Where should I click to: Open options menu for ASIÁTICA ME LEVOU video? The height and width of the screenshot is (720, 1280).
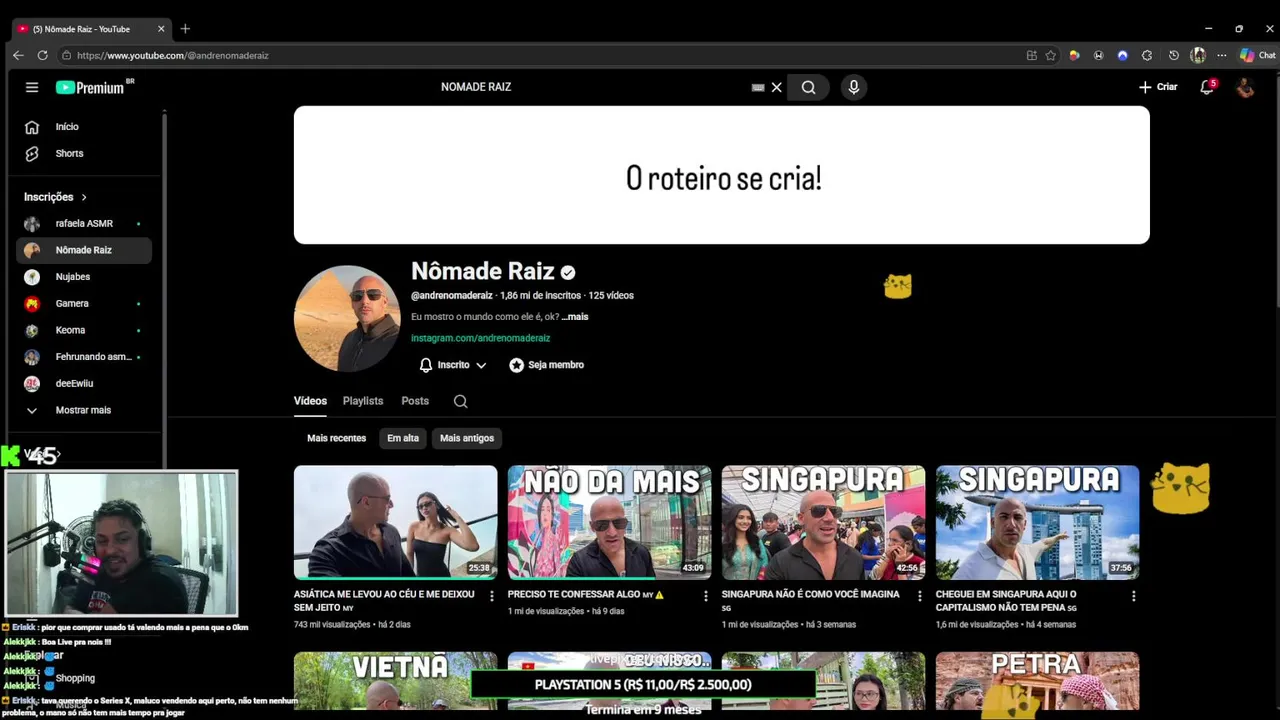point(491,596)
